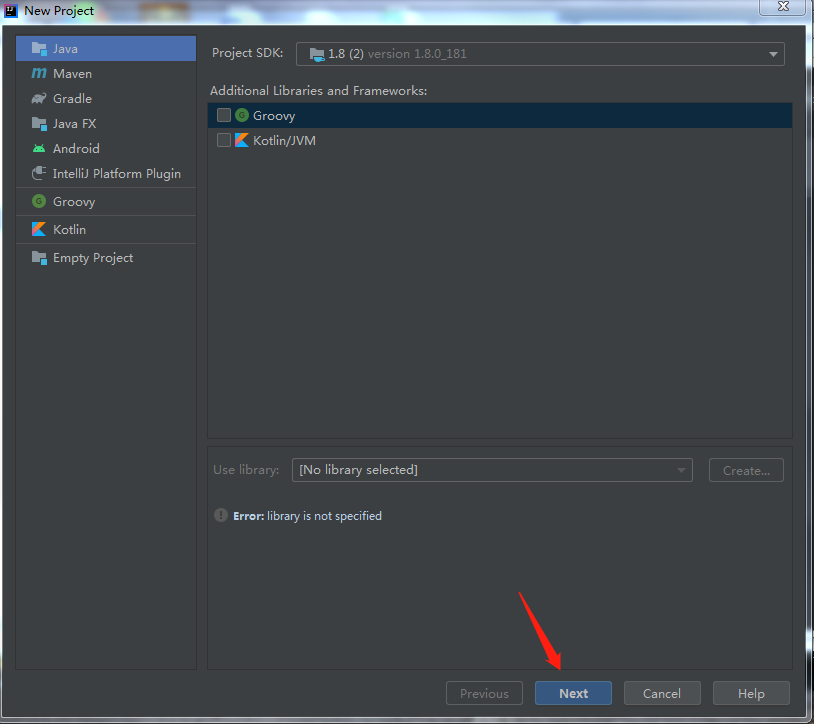This screenshot has width=814, height=724.
Task: Click the green Android robot icon
Action: pos(39,148)
